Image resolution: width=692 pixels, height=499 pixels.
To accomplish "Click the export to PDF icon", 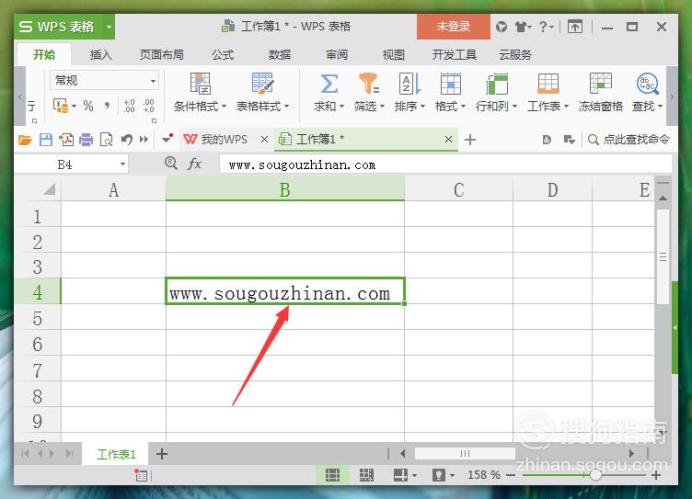I will [x=67, y=140].
